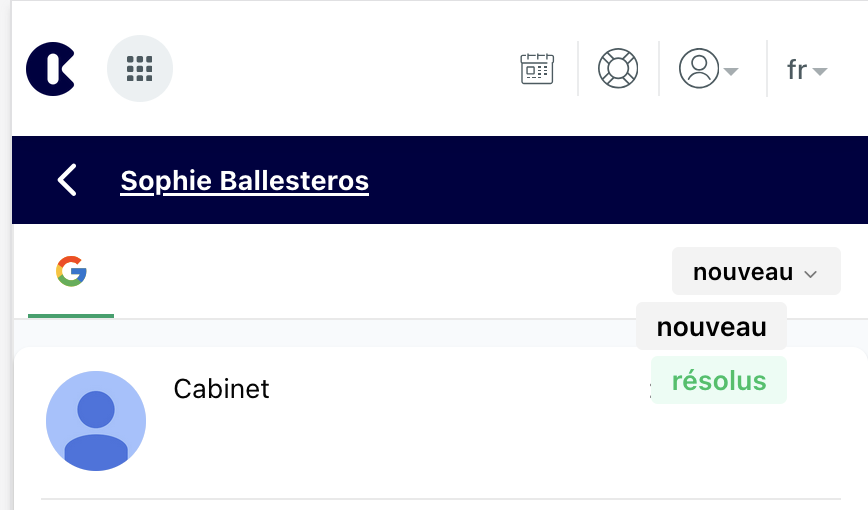Choose "nouveau" from the open list
868x510 pixels.
(711, 327)
